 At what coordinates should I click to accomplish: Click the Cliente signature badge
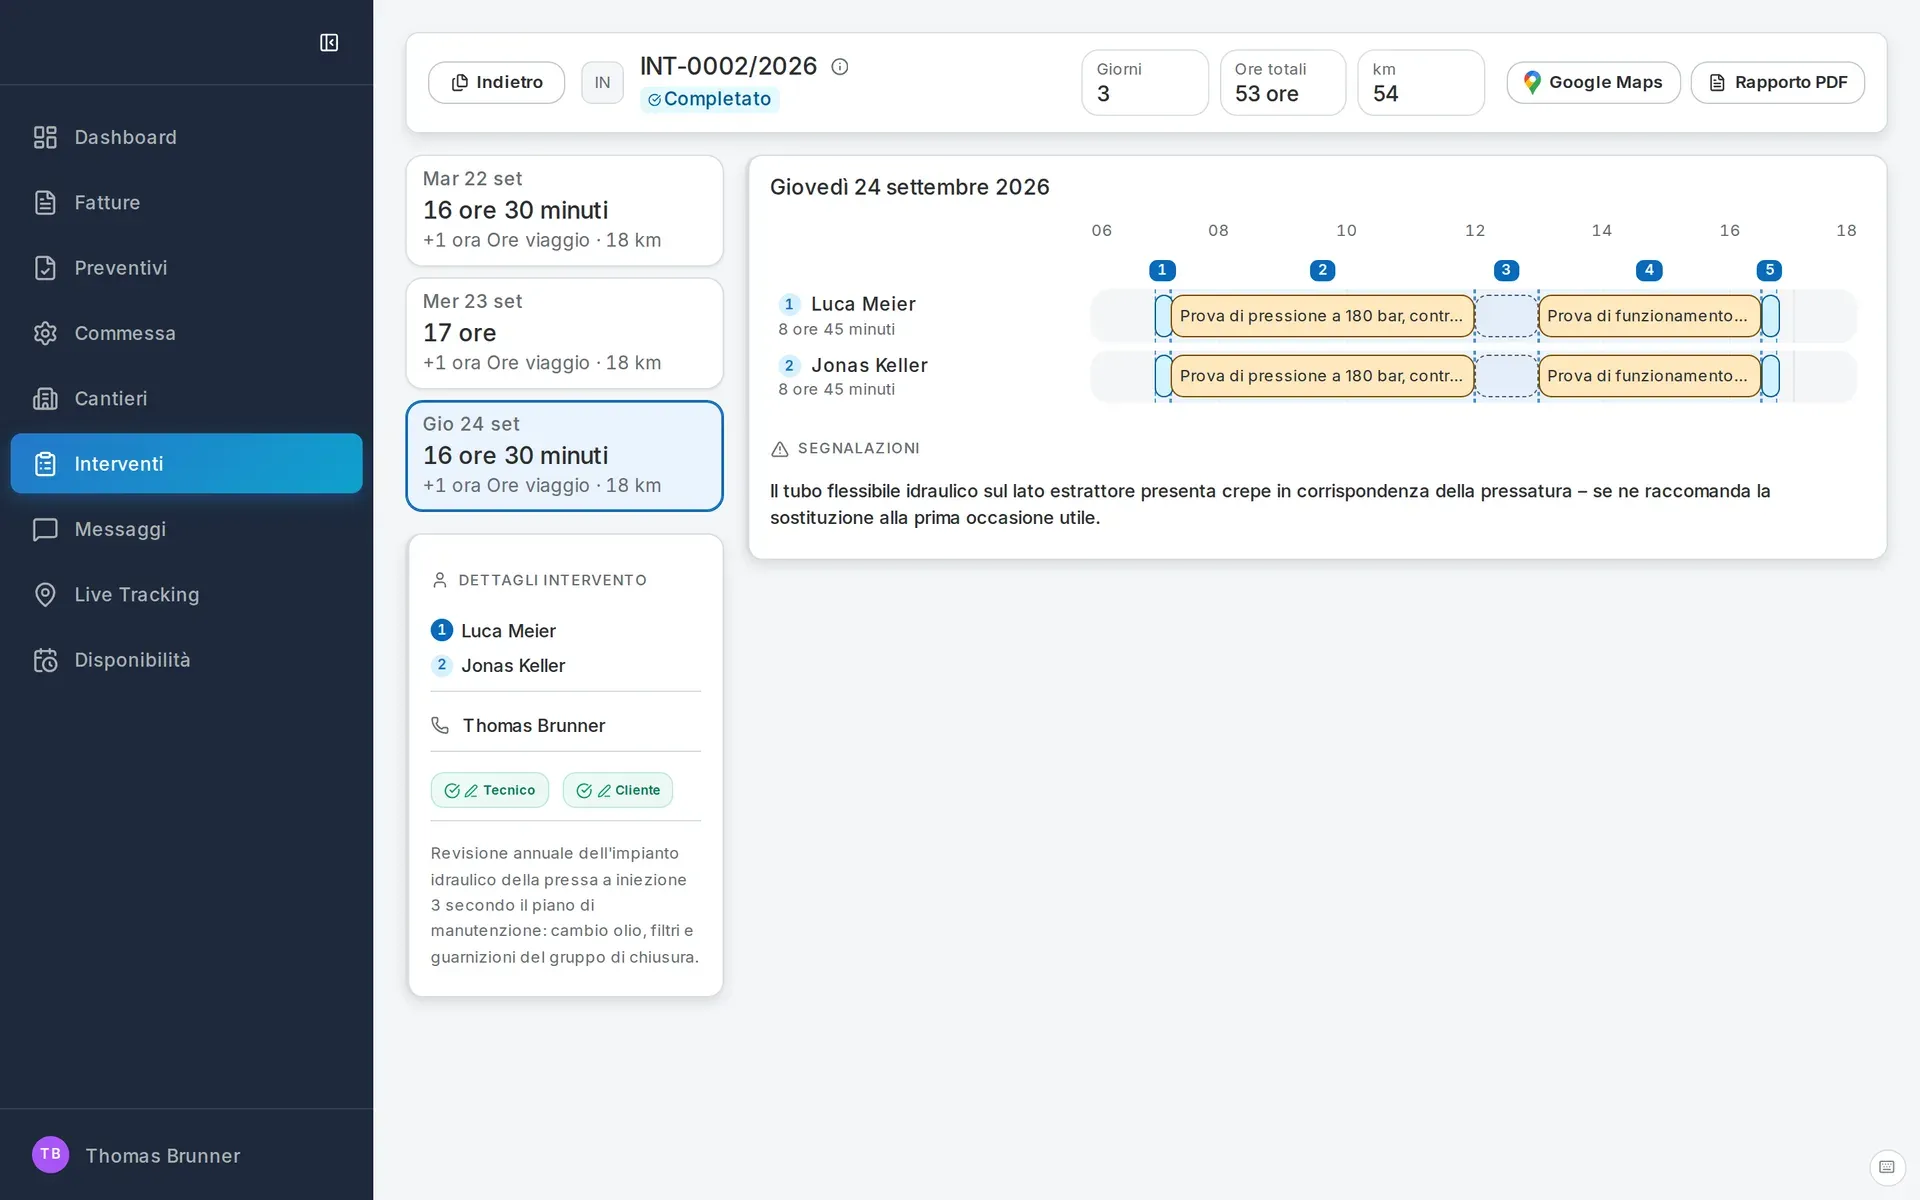pos(617,790)
